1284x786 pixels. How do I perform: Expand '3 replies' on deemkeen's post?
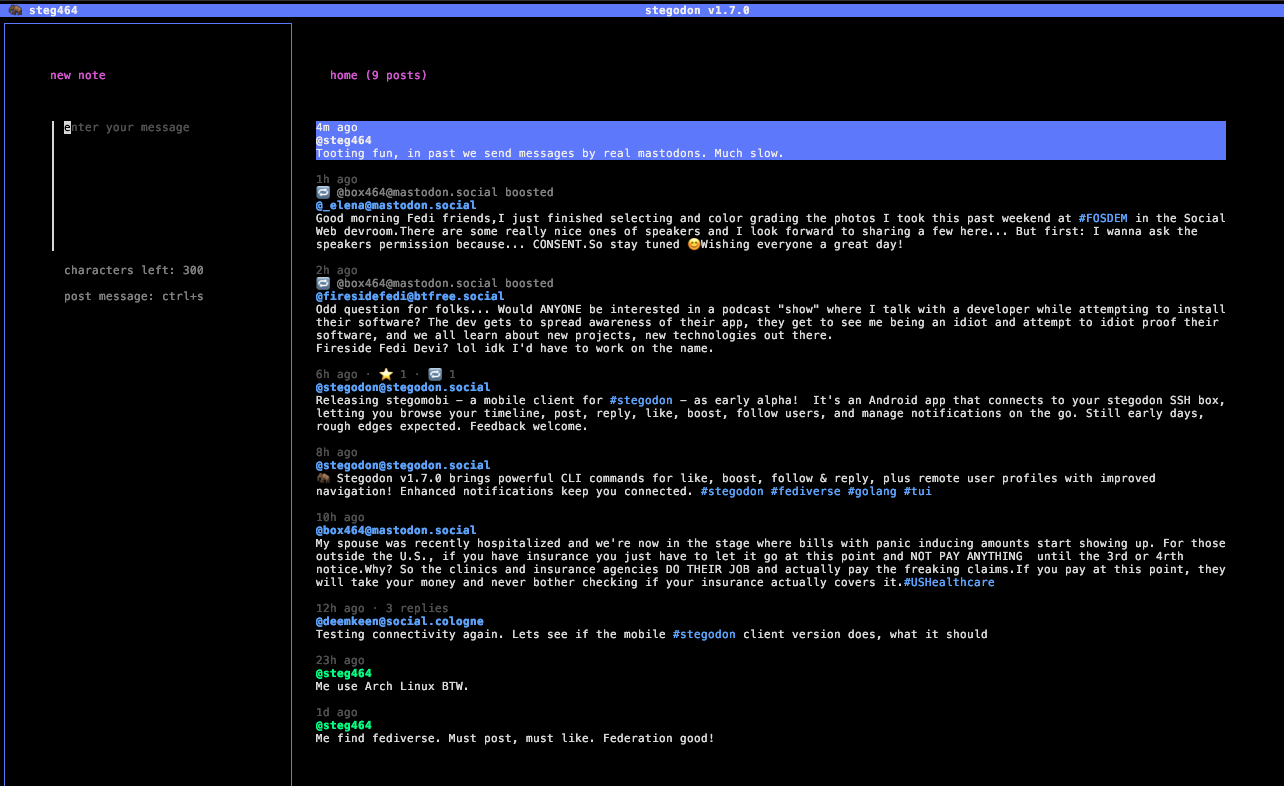click(417, 608)
